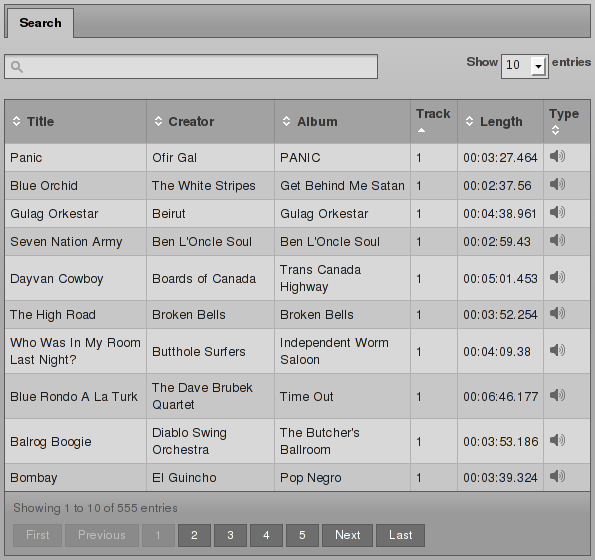This screenshot has height=560, width=595.
Task: Click the audio icon in the Bombay row
Action: [557, 476]
